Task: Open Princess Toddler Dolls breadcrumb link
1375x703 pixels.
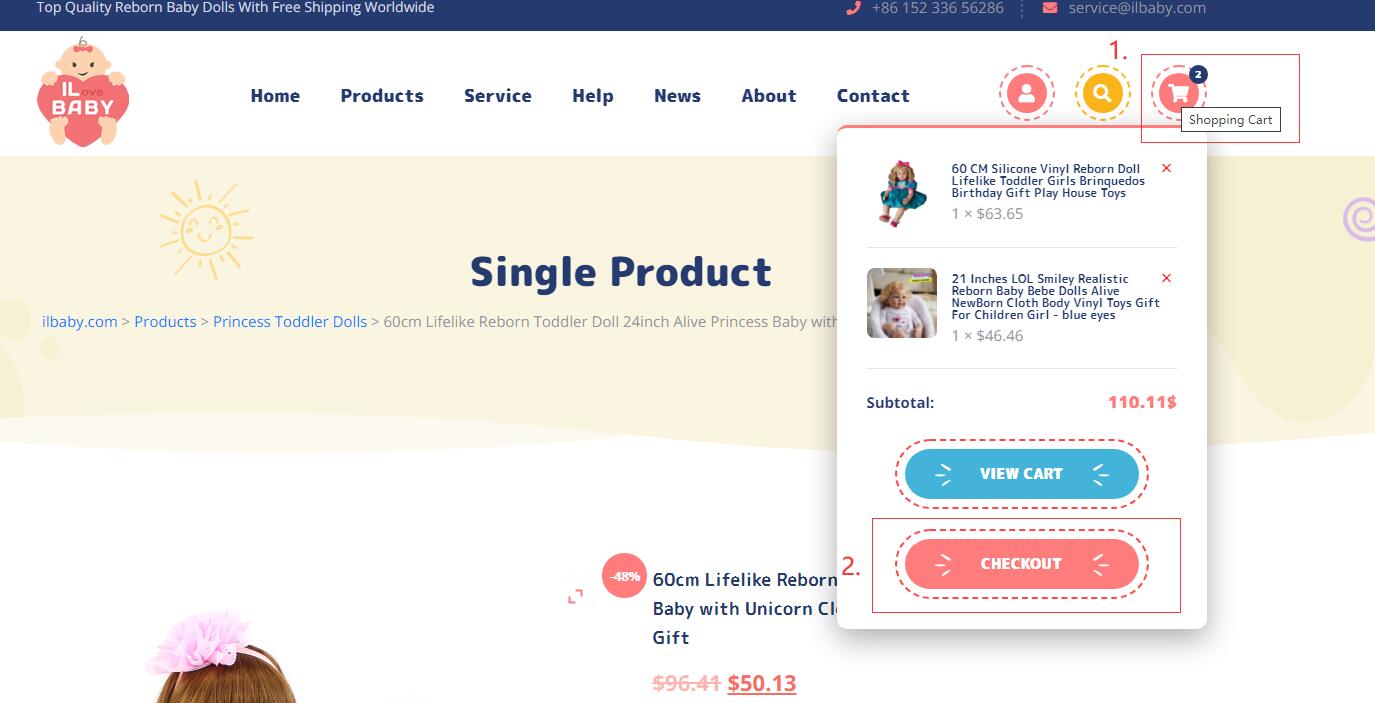Action: 290,322
